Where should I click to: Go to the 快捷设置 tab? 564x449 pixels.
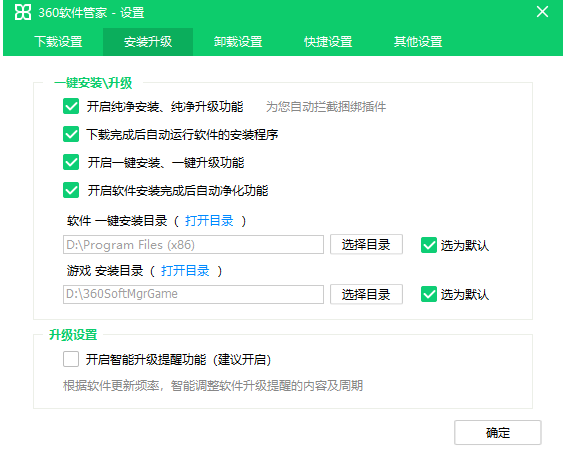point(328,42)
